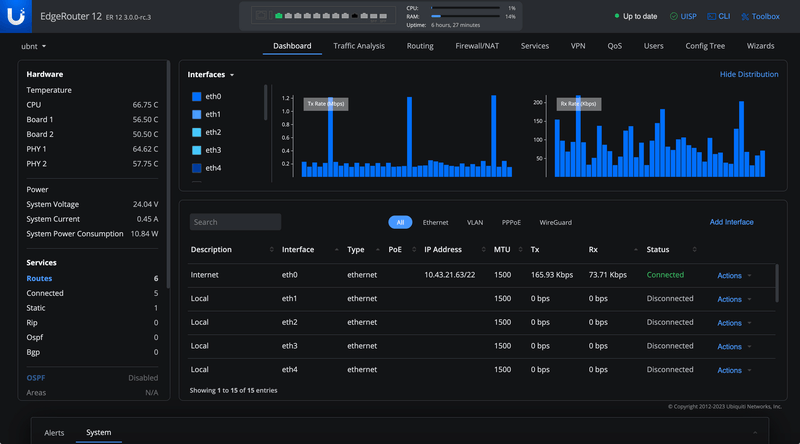The height and width of the screenshot is (444, 800).
Task: Filter interfaces by VLAN
Action: 474,223
